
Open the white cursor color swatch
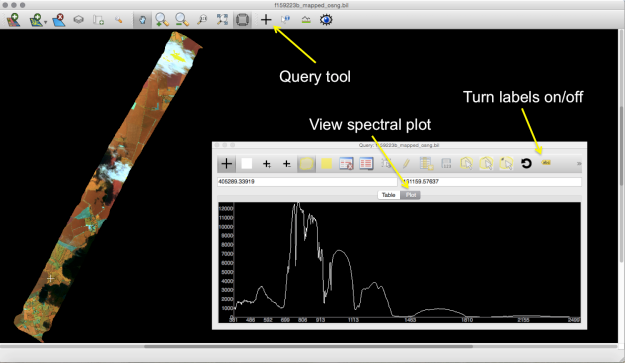point(247,163)
